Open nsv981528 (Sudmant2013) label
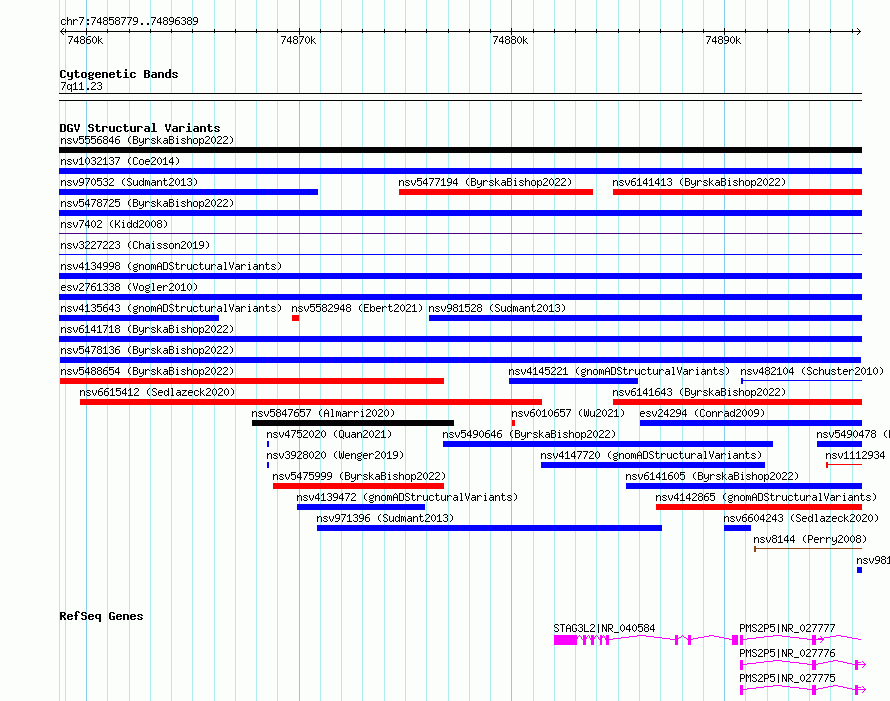Image resolution: width=890 pixels, height=701 pixels. coord(497,308)
